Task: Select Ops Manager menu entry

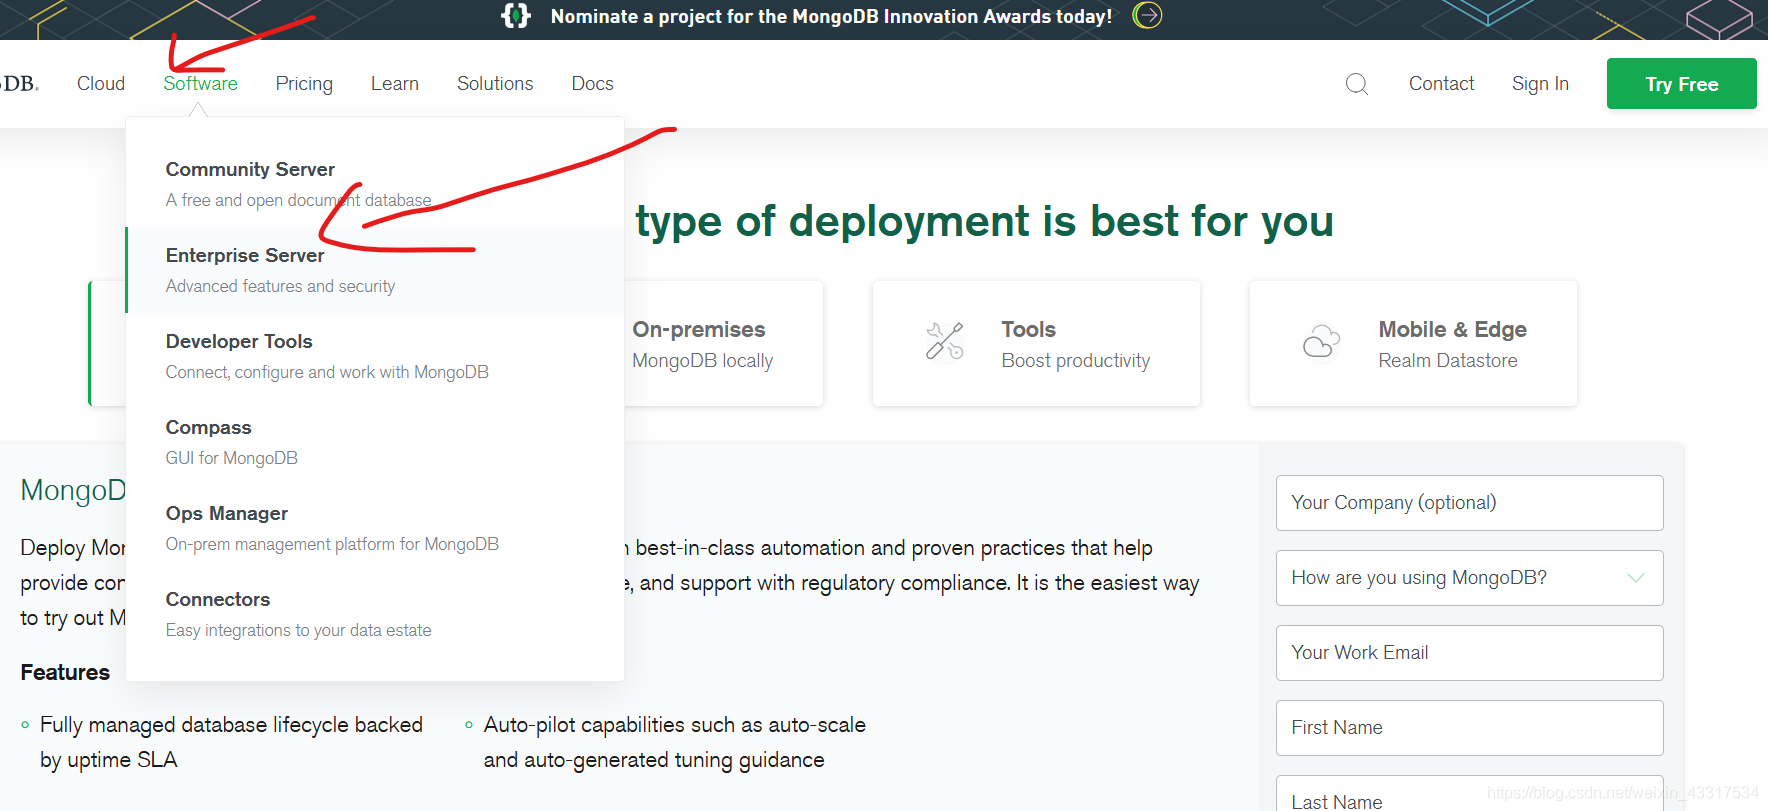Action: [375, 528]
